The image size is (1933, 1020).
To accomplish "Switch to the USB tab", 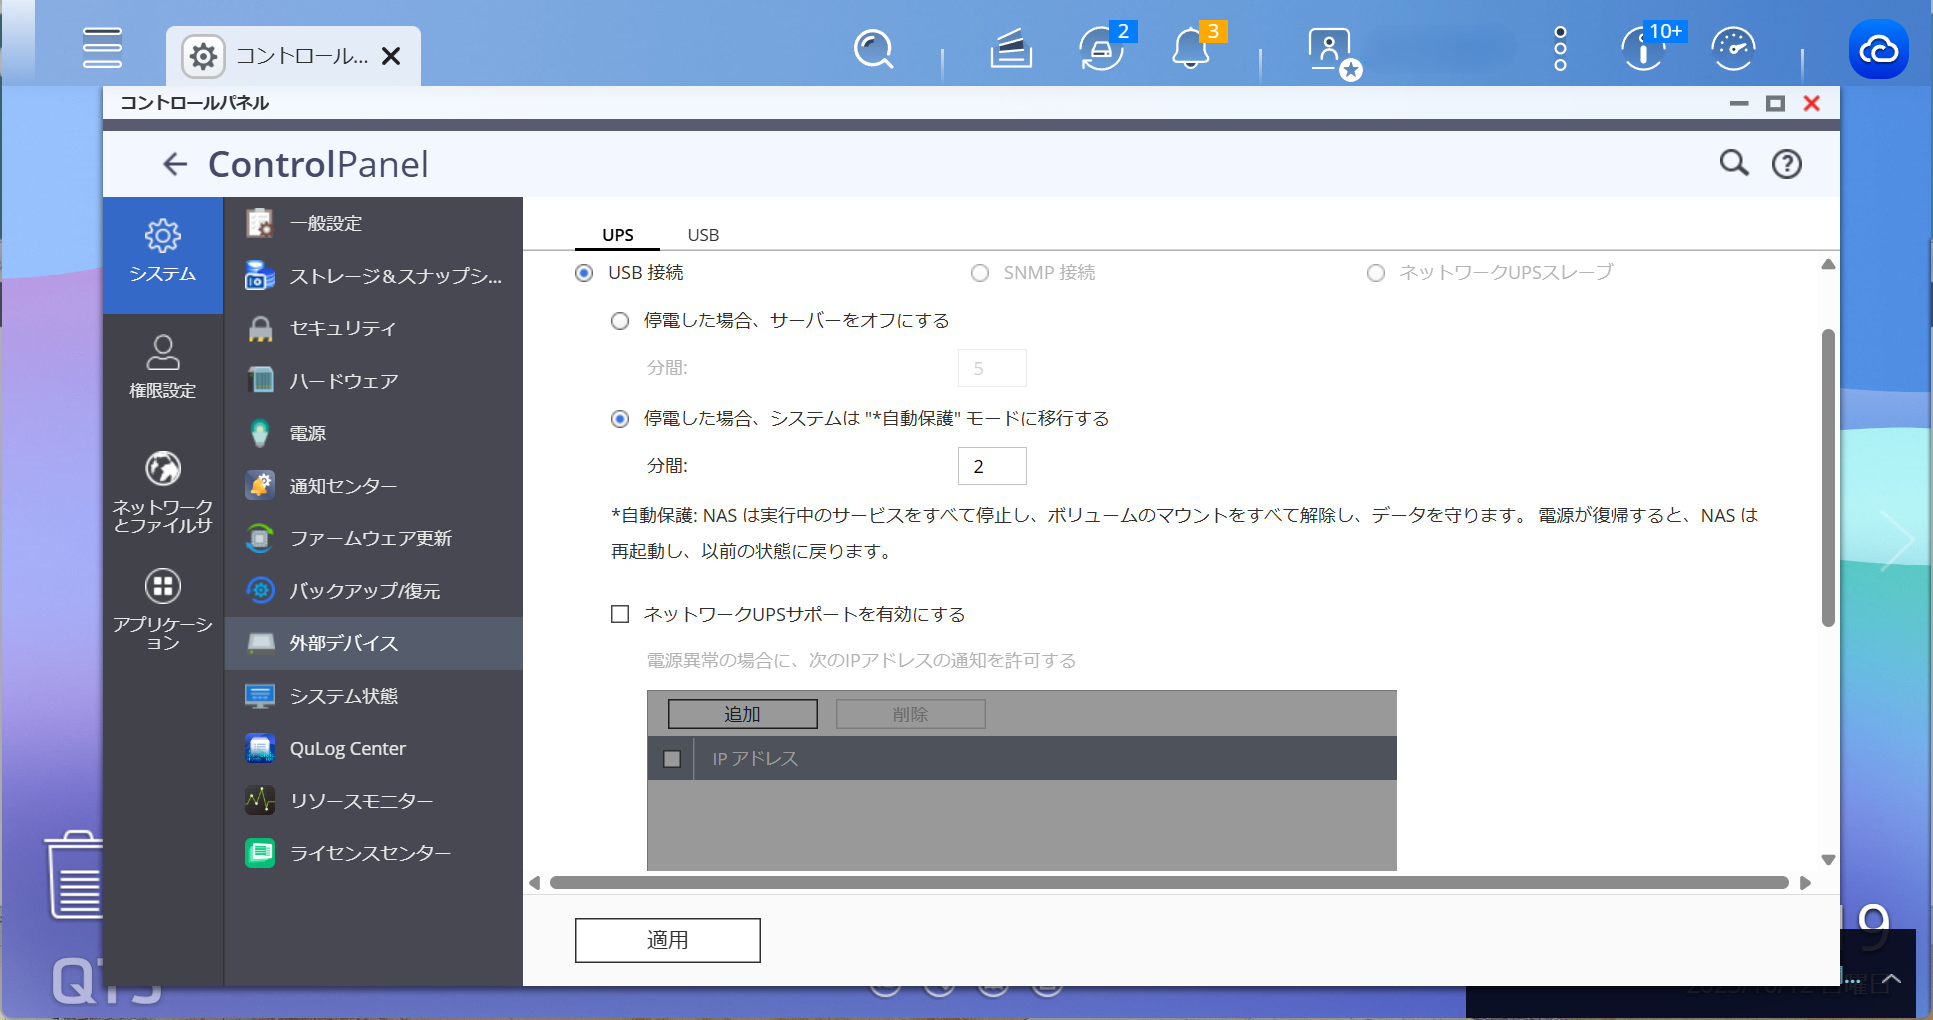I will click(x=703, y=235).
